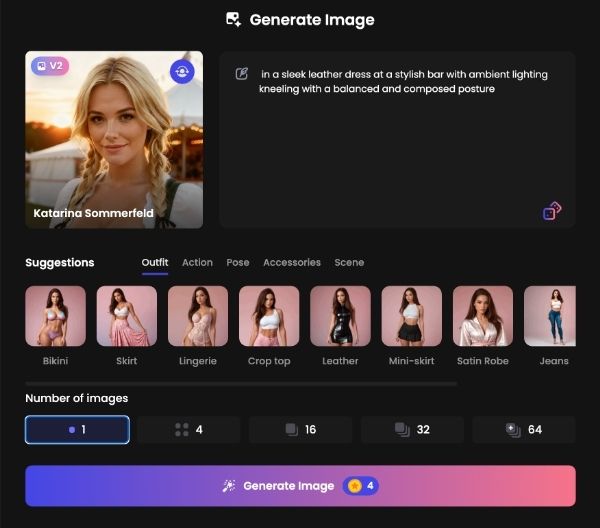Pick the Jeans outfit thumbnail

tap(550, 316)
